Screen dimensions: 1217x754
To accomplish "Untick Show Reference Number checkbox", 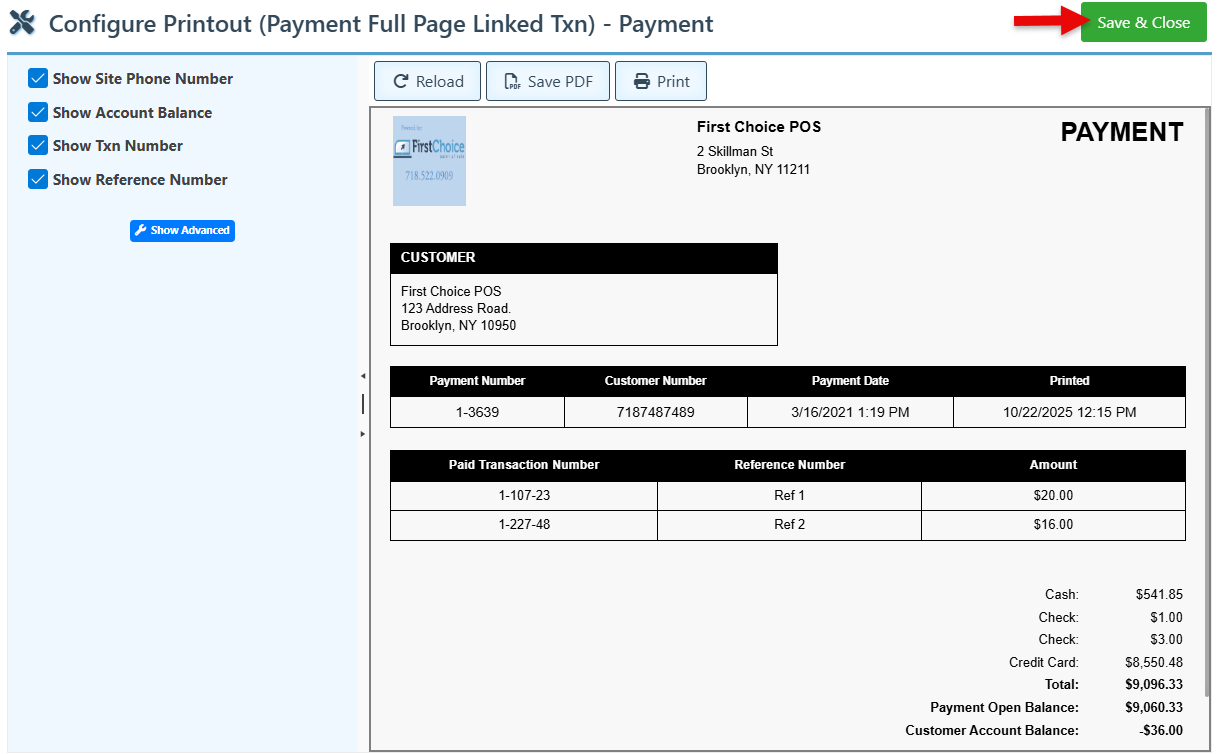I will tap(39, 180).
